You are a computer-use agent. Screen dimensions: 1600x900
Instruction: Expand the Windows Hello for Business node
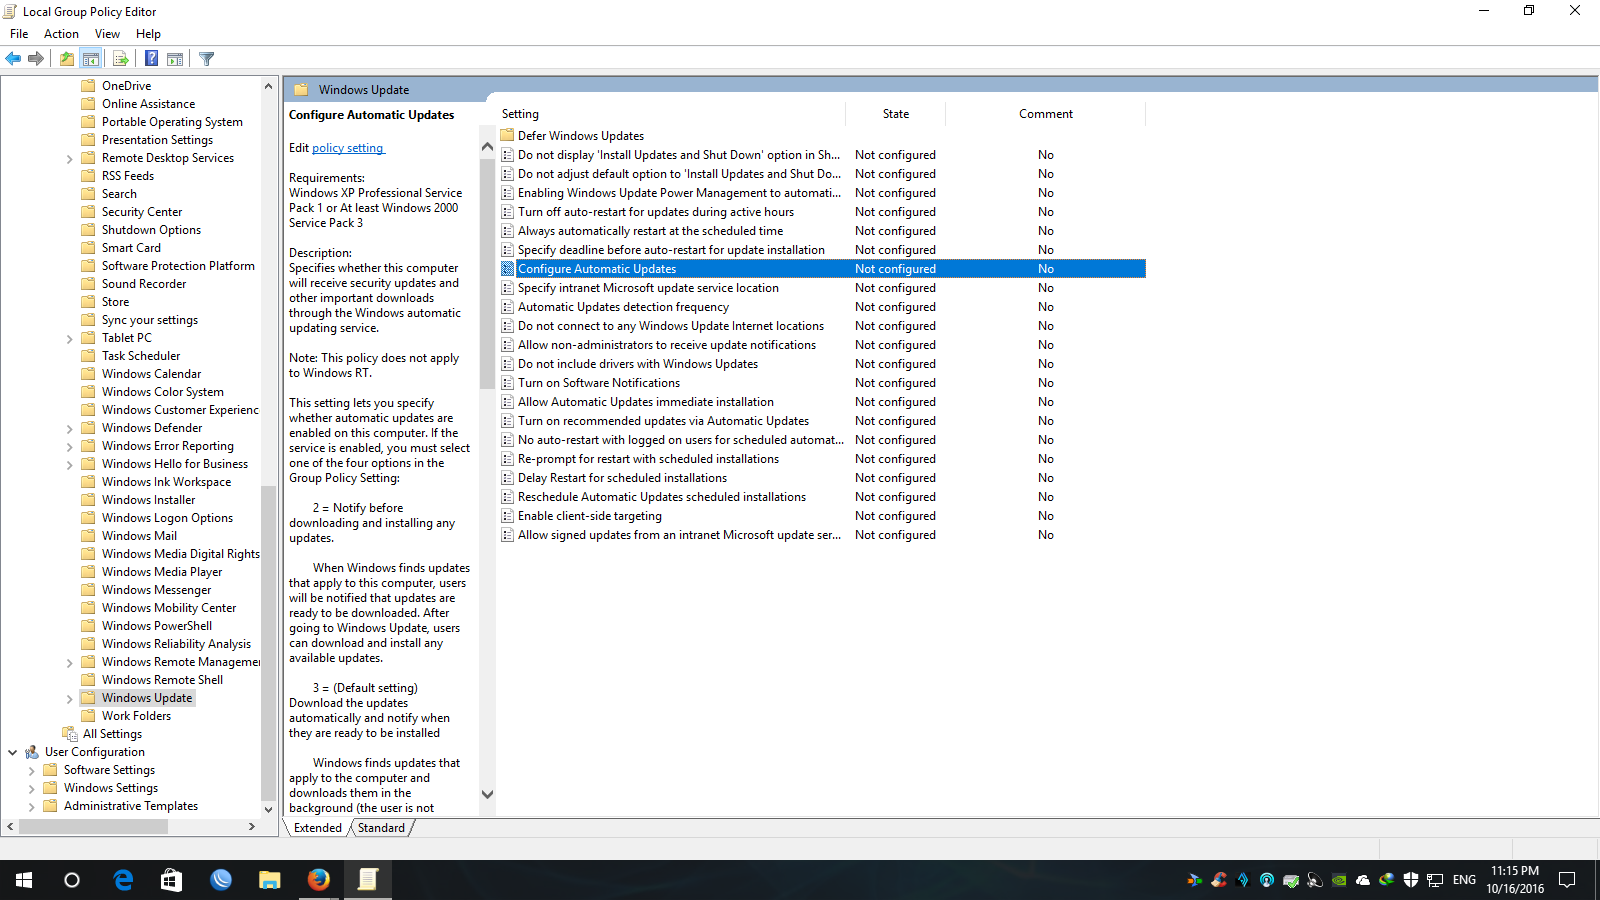[x=69, y=464]
